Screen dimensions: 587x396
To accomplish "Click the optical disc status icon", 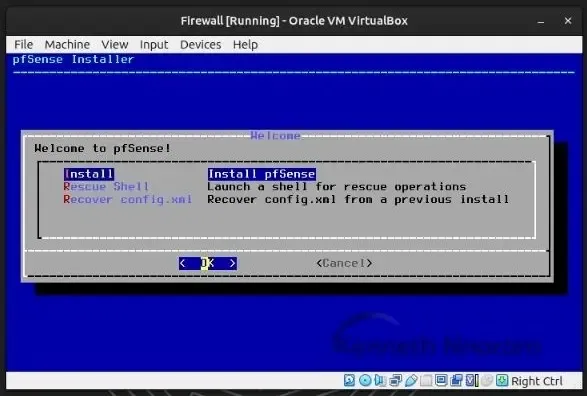I will click(365, 380).
